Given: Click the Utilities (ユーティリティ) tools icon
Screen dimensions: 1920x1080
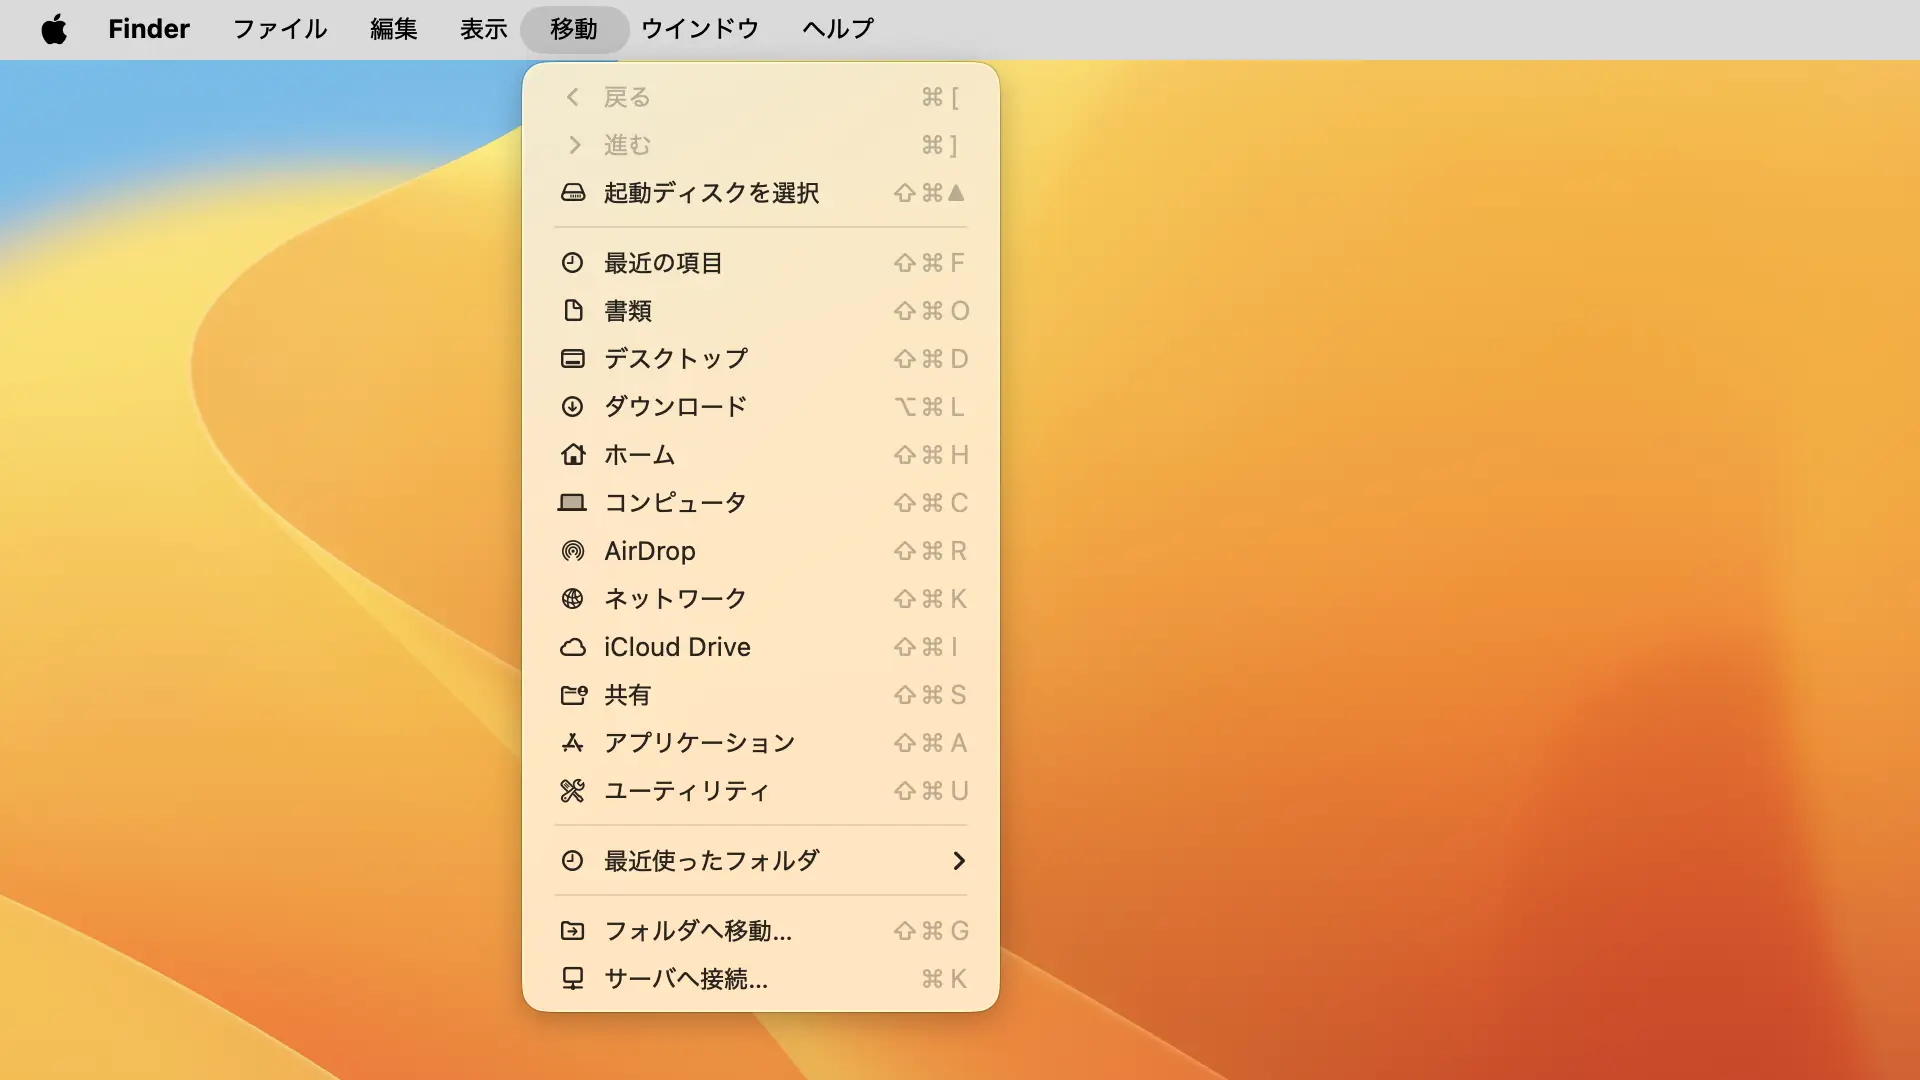Looking at the screenshot, I should [572, 791].
